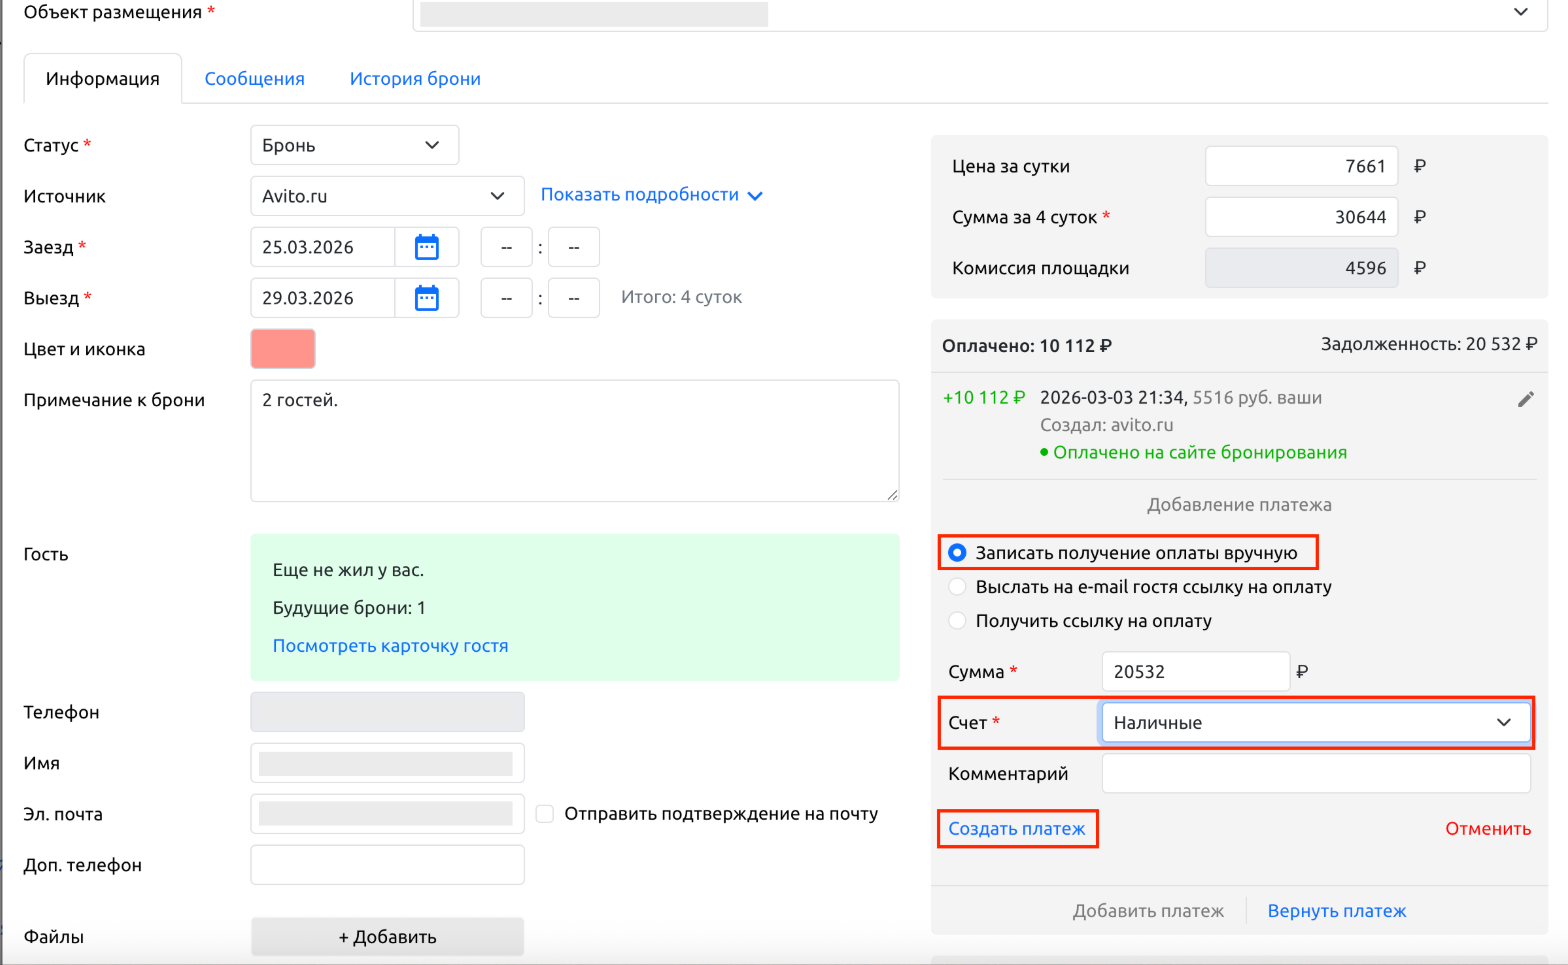Click the 'Задолженность: 20 532 ₽' text
Image resolution: width=1568 pixels, height=965 pixels.
pyautogui.click(x=1429, y=344)
